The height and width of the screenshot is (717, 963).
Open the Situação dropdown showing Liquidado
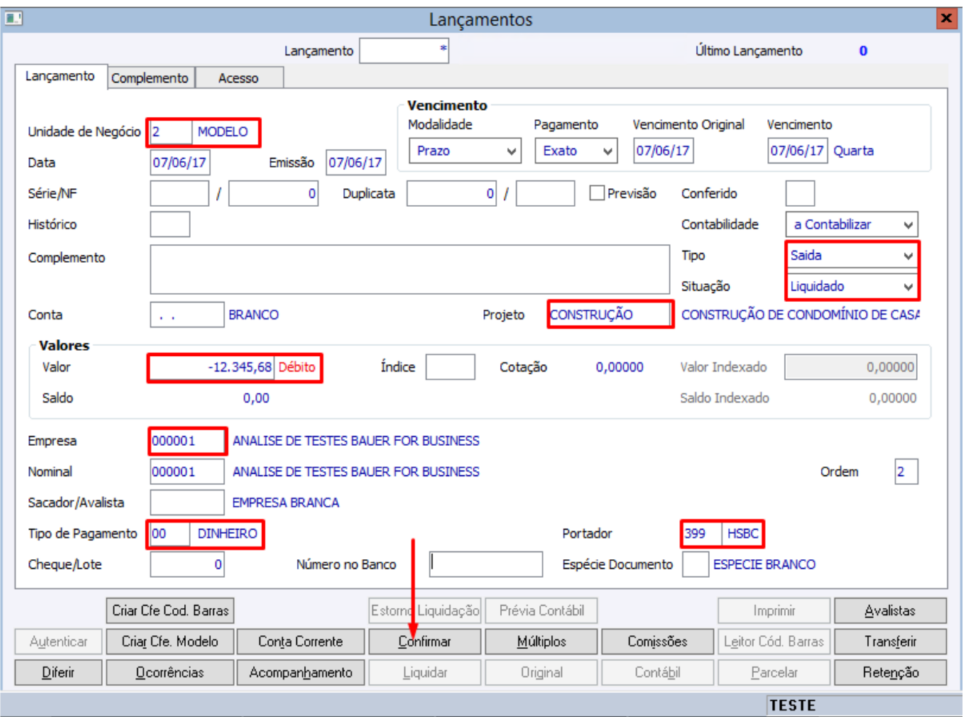point(851,286)
